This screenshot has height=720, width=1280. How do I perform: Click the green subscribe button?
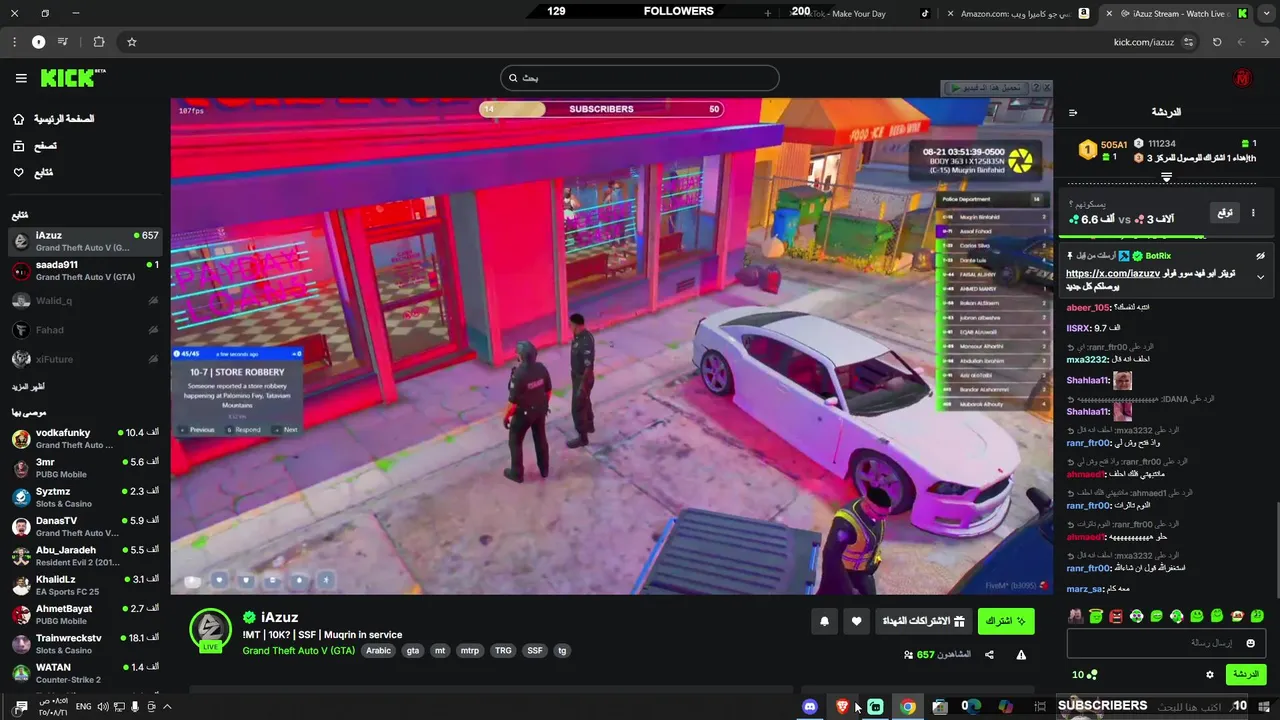click(x=1006, y=621)
